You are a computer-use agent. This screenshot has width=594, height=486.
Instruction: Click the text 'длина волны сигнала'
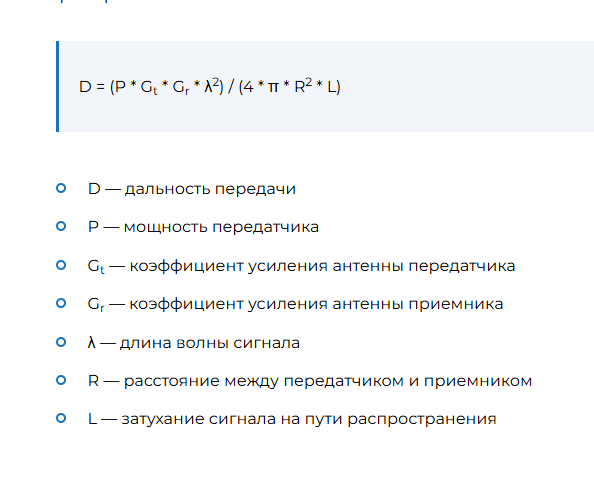210,343
